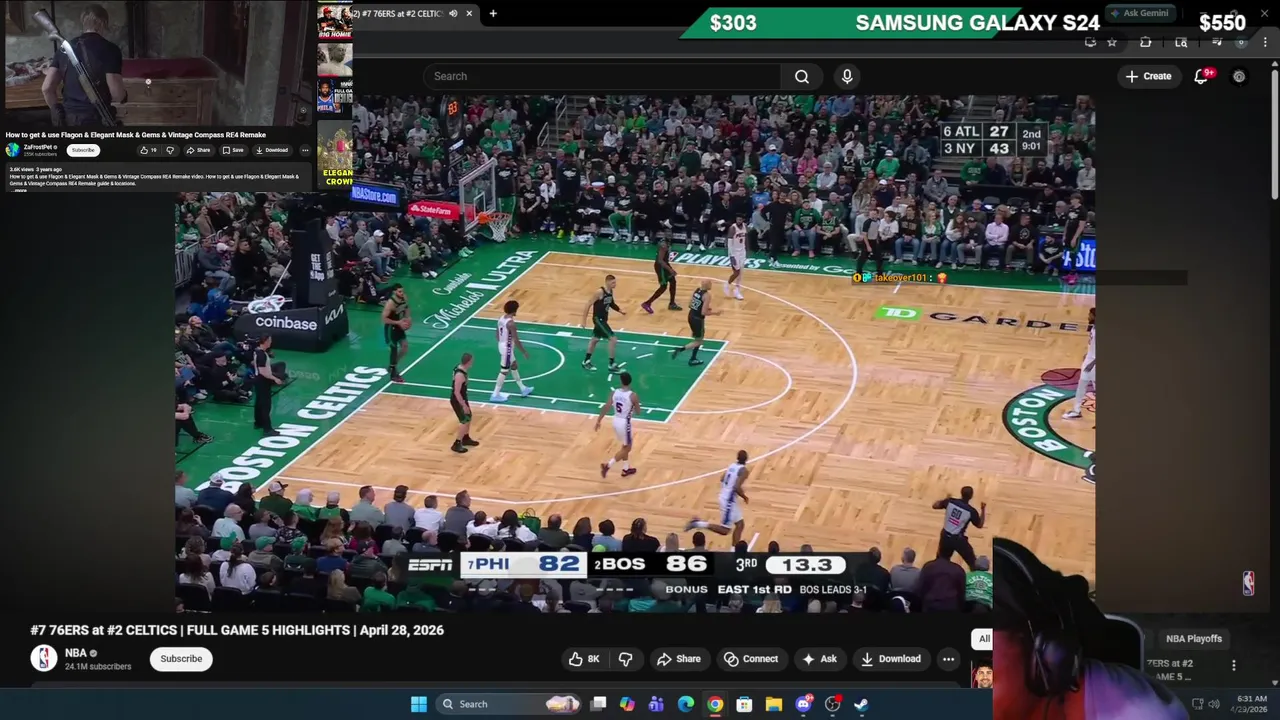Viewport: 1280px width, 720px height.
Task: Open more actions in RE4 mini window
Action: click(305, 150)
